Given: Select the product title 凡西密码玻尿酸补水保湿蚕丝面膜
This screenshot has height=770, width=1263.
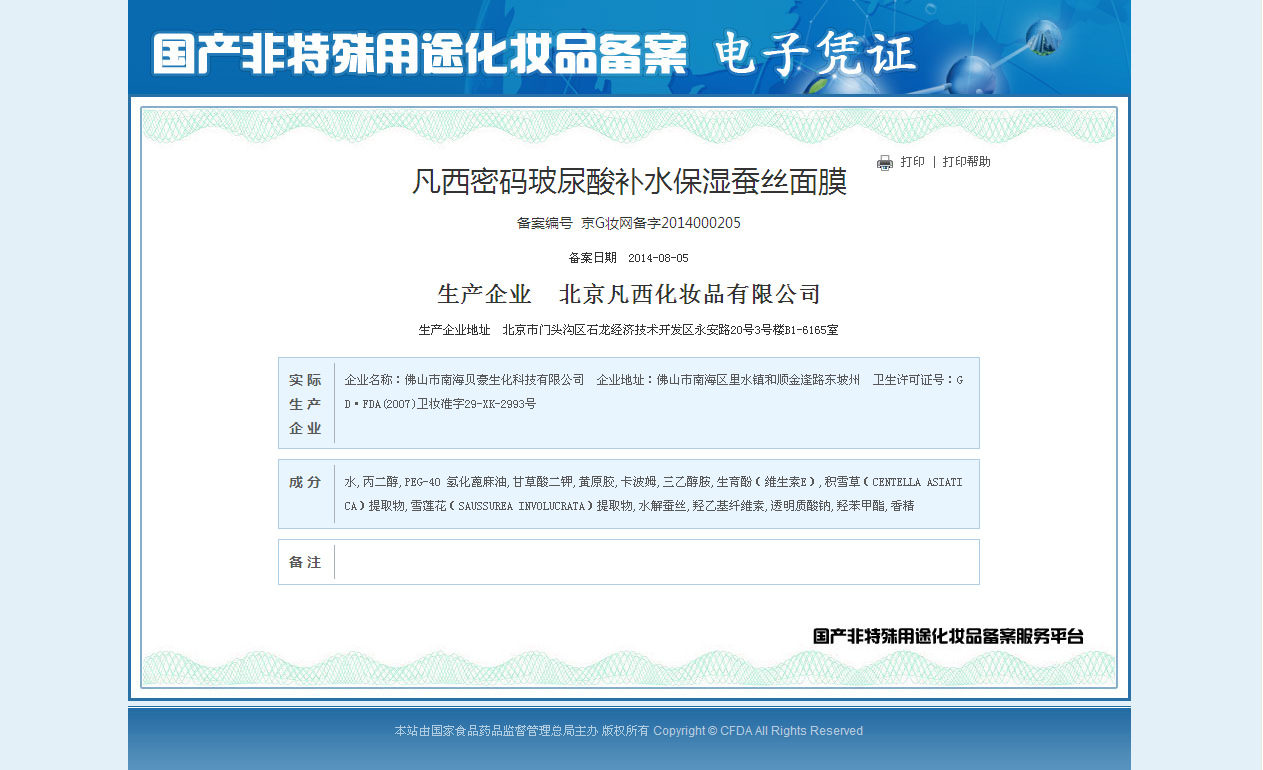Looking at the screenshot, I should click(x=630, y=182).
